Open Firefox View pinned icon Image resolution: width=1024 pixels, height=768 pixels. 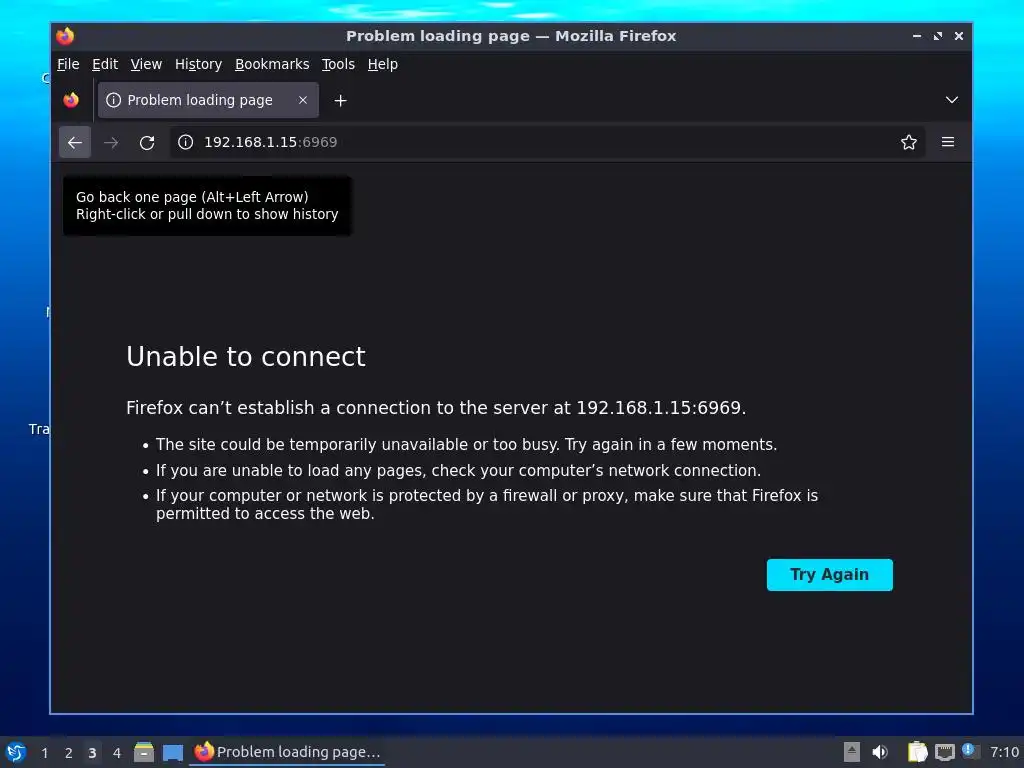pyautogui.click(x=71, y=100)
